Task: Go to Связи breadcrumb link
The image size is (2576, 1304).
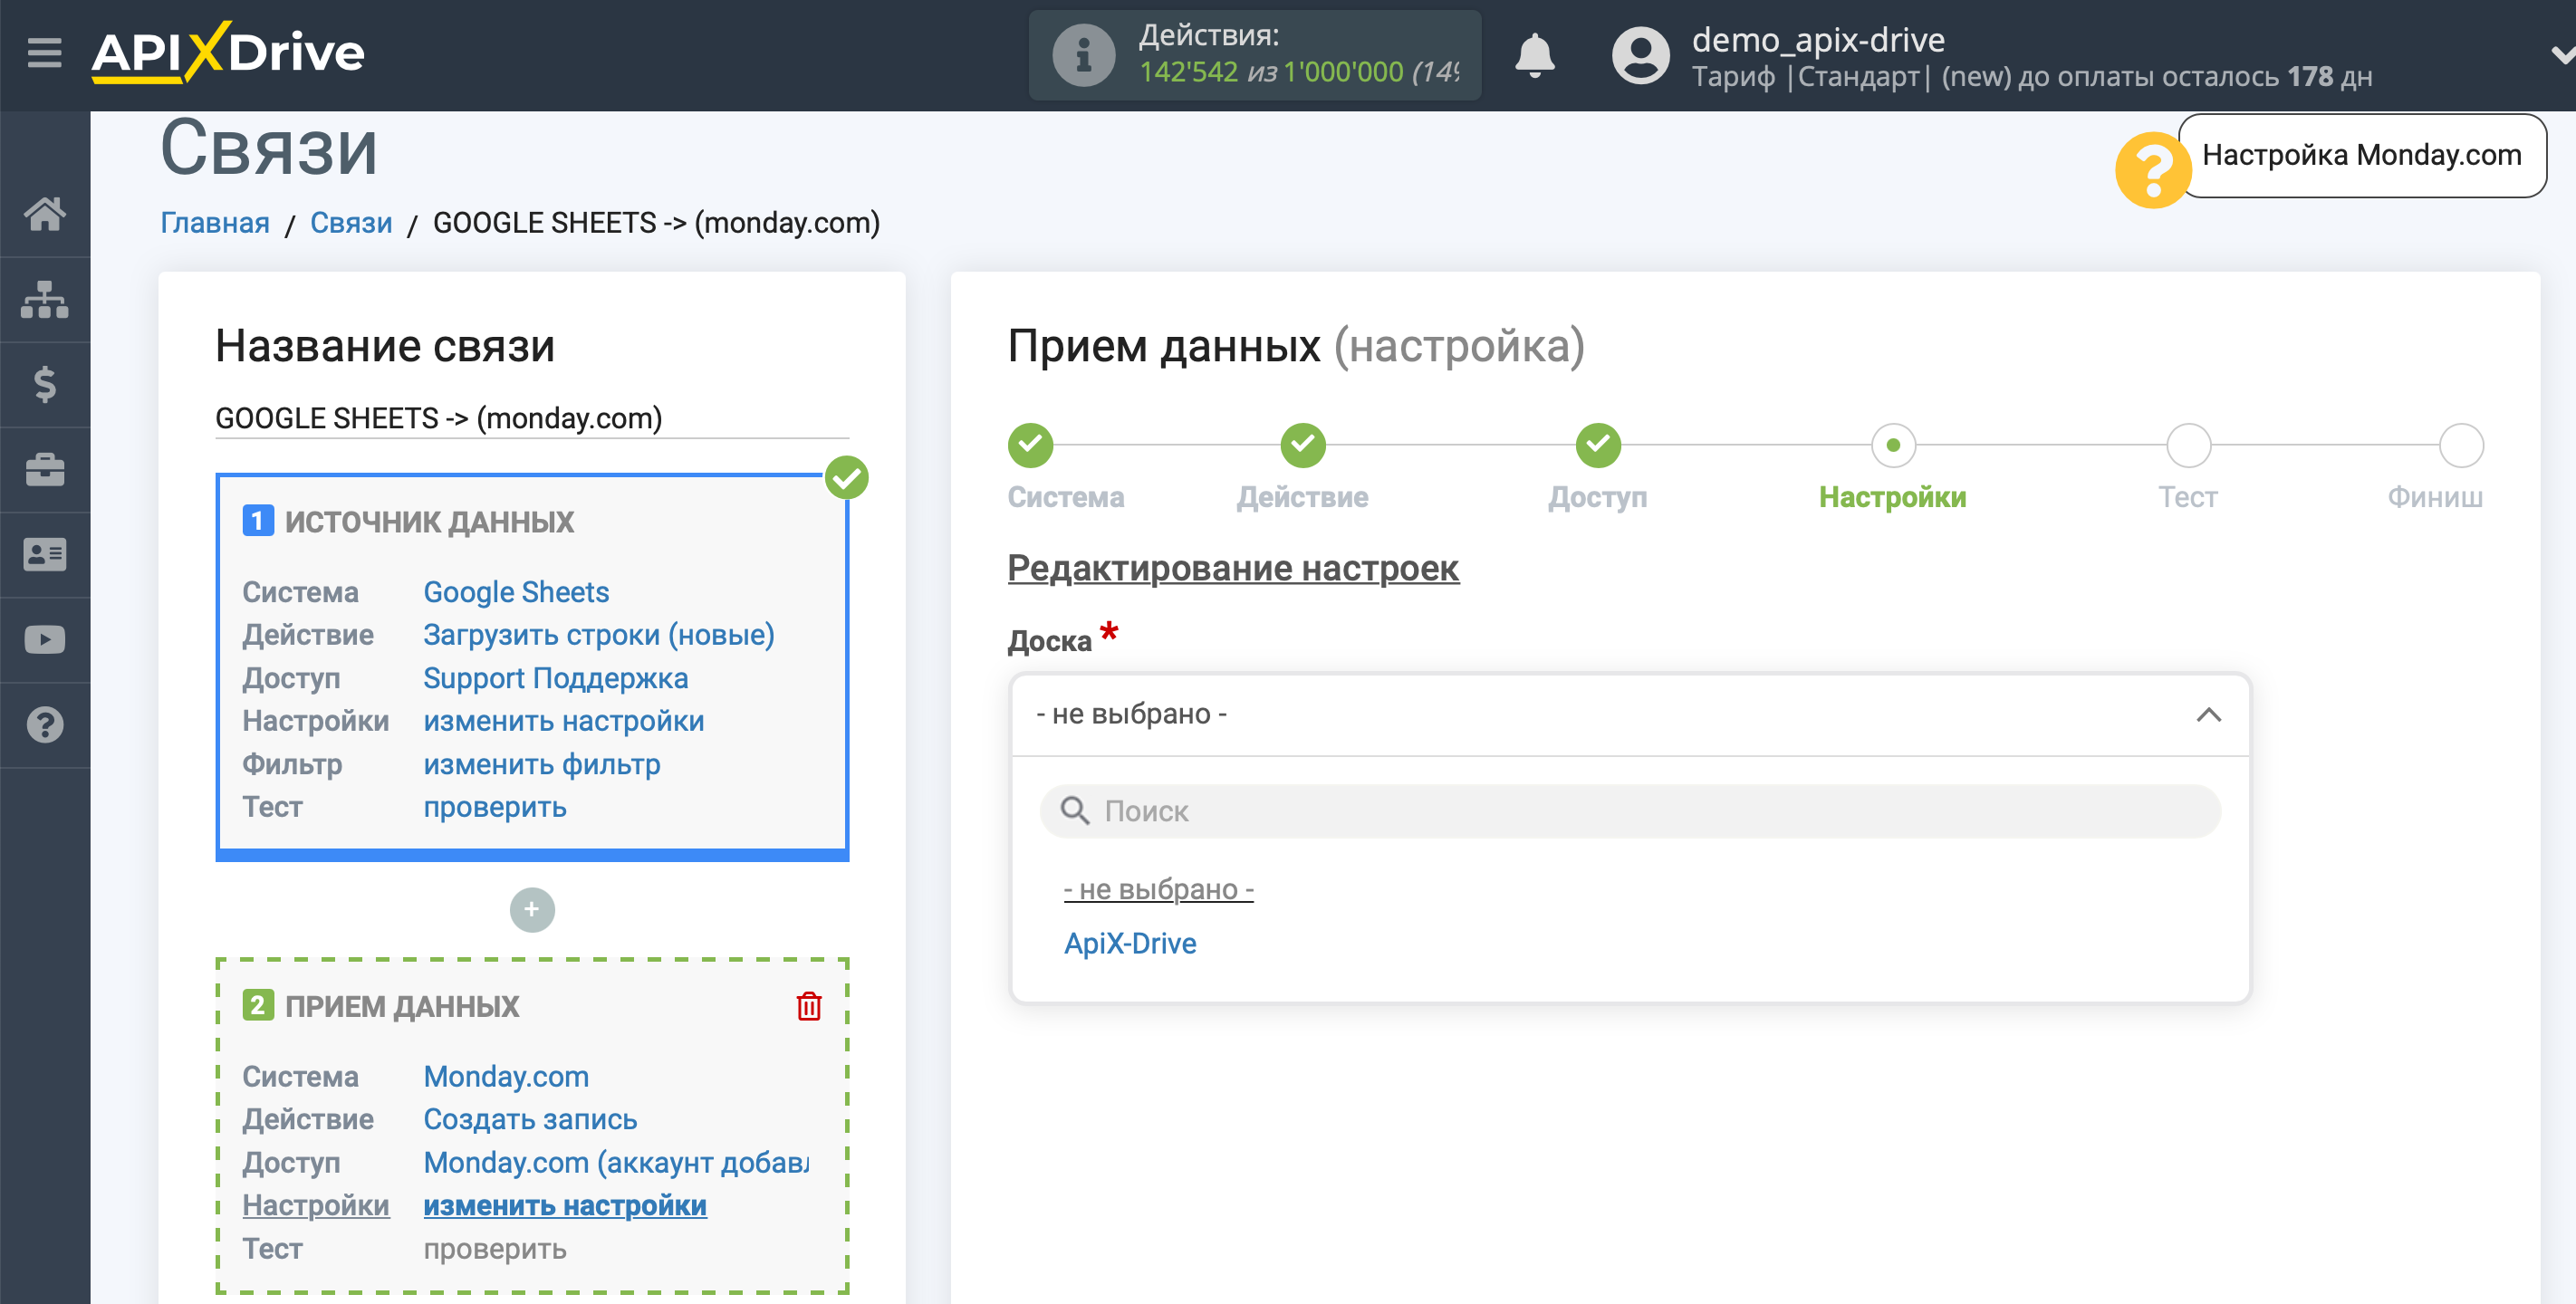Action: point(351,222)
